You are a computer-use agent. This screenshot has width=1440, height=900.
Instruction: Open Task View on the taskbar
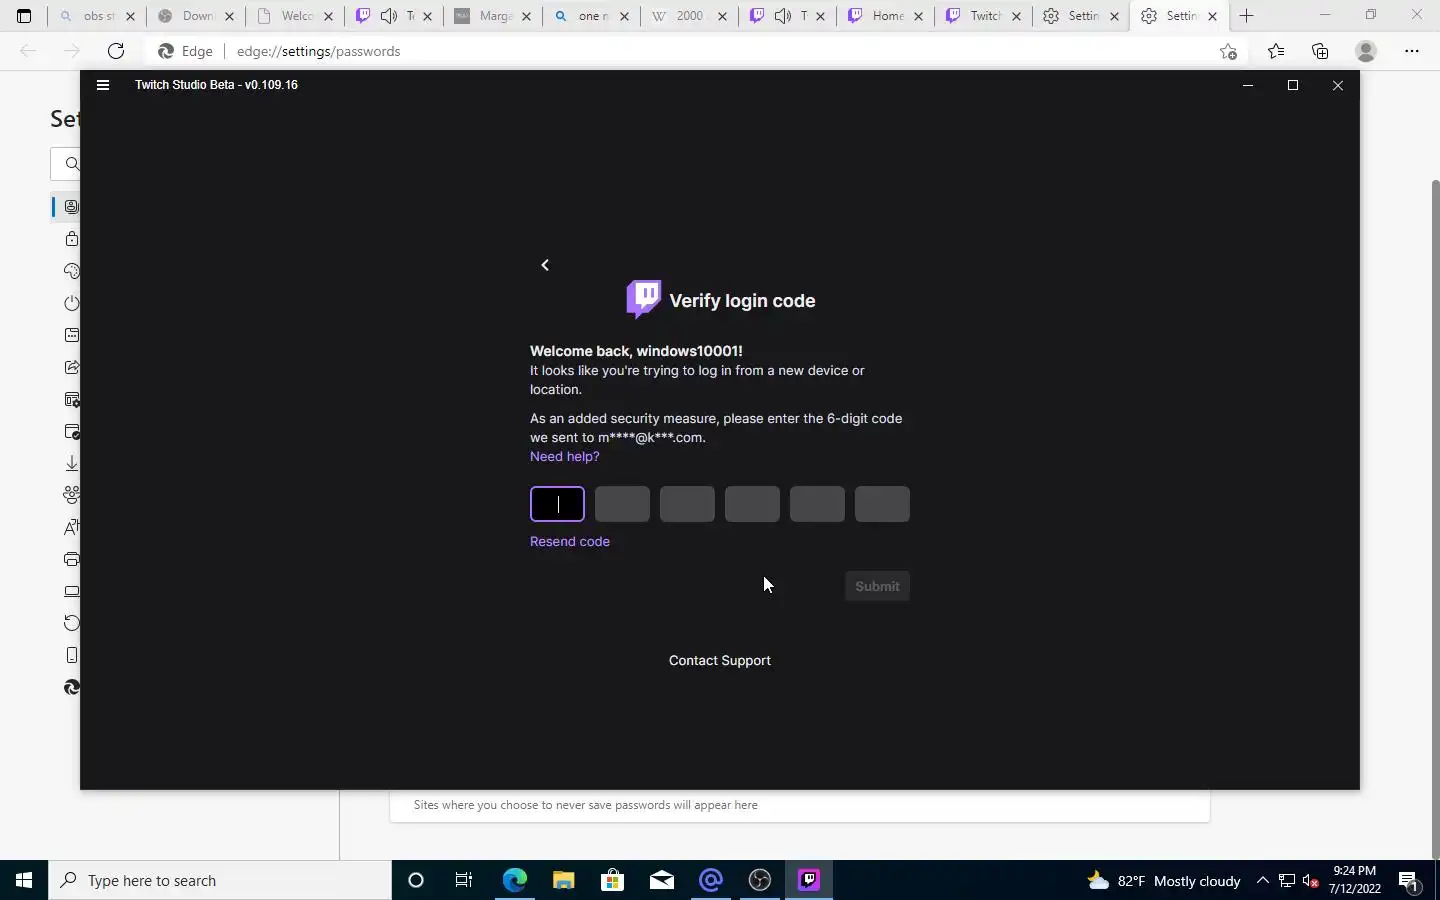pos(464,880)
